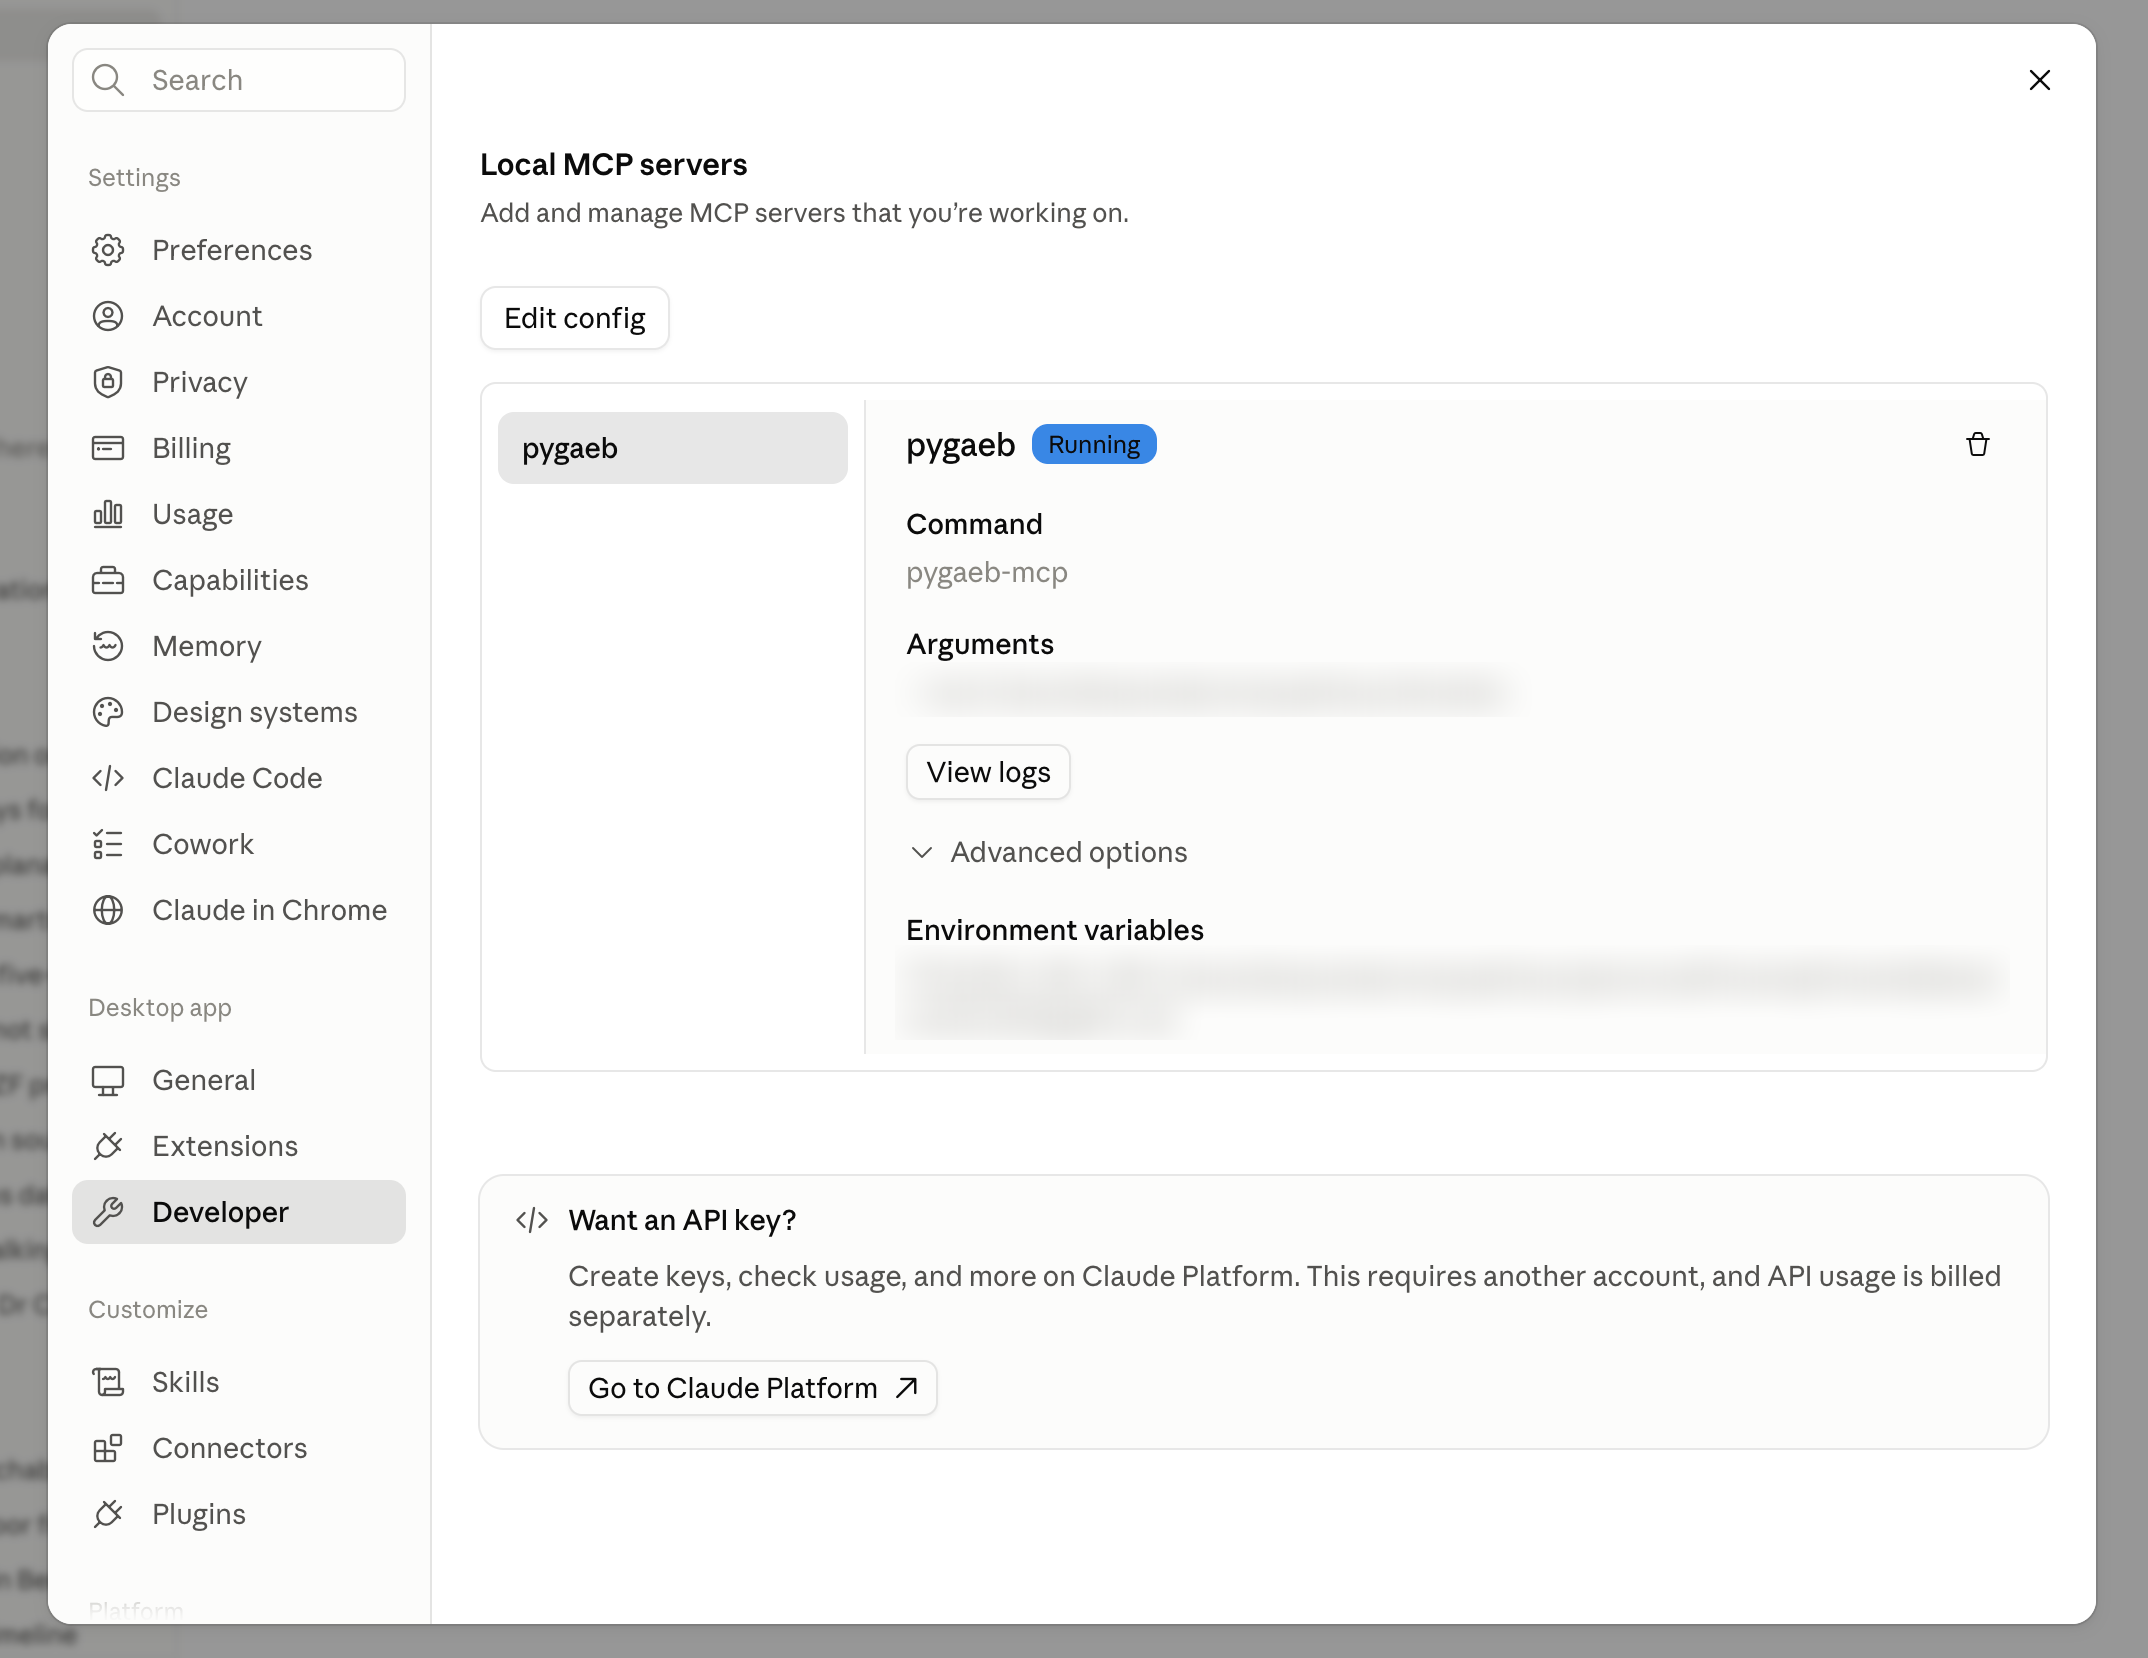Open Memory settings
Image resolution: width=2148 pixels, height=1658 pixels.
pyautogui.click(x=239, y=646)
